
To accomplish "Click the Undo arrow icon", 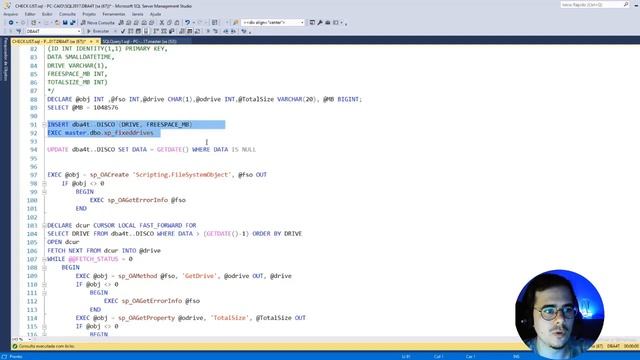I will pos(187,22).
